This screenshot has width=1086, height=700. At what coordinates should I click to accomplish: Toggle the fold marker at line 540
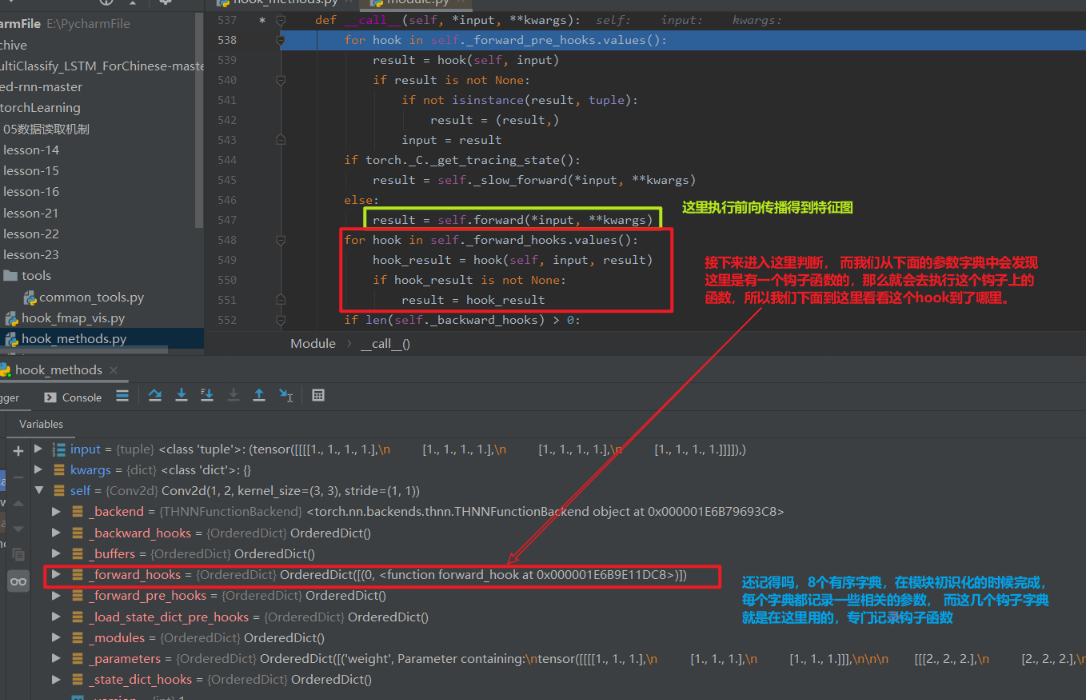(281, 80)
